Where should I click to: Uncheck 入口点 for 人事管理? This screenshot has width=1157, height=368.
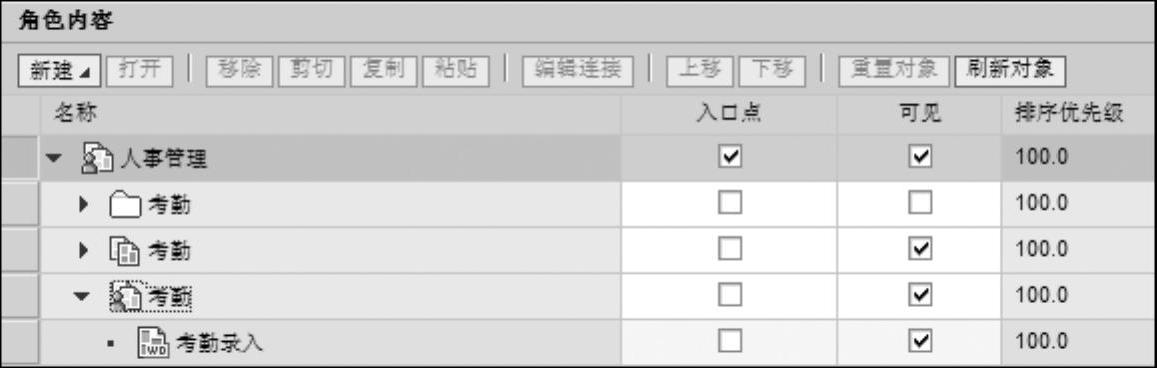[x=730, y=156]
